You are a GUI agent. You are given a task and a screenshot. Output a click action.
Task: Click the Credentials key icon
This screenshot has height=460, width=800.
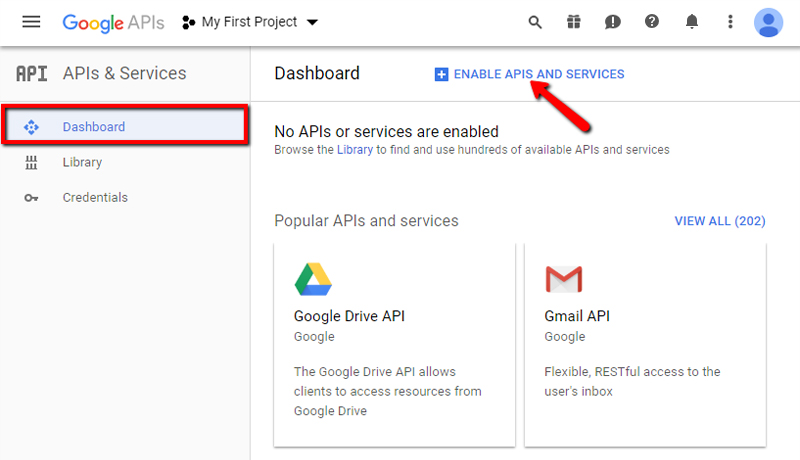[x=31, y=198]
